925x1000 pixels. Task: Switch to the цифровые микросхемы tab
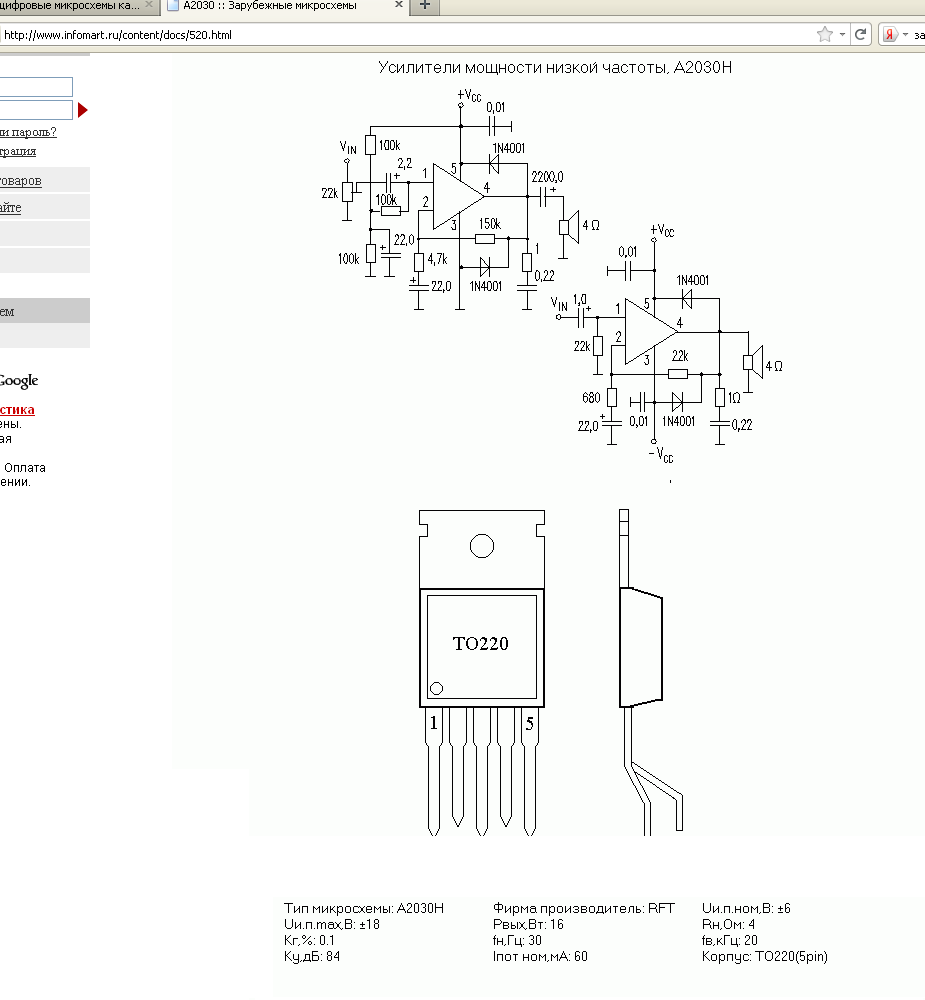click(x=70, y=5)
